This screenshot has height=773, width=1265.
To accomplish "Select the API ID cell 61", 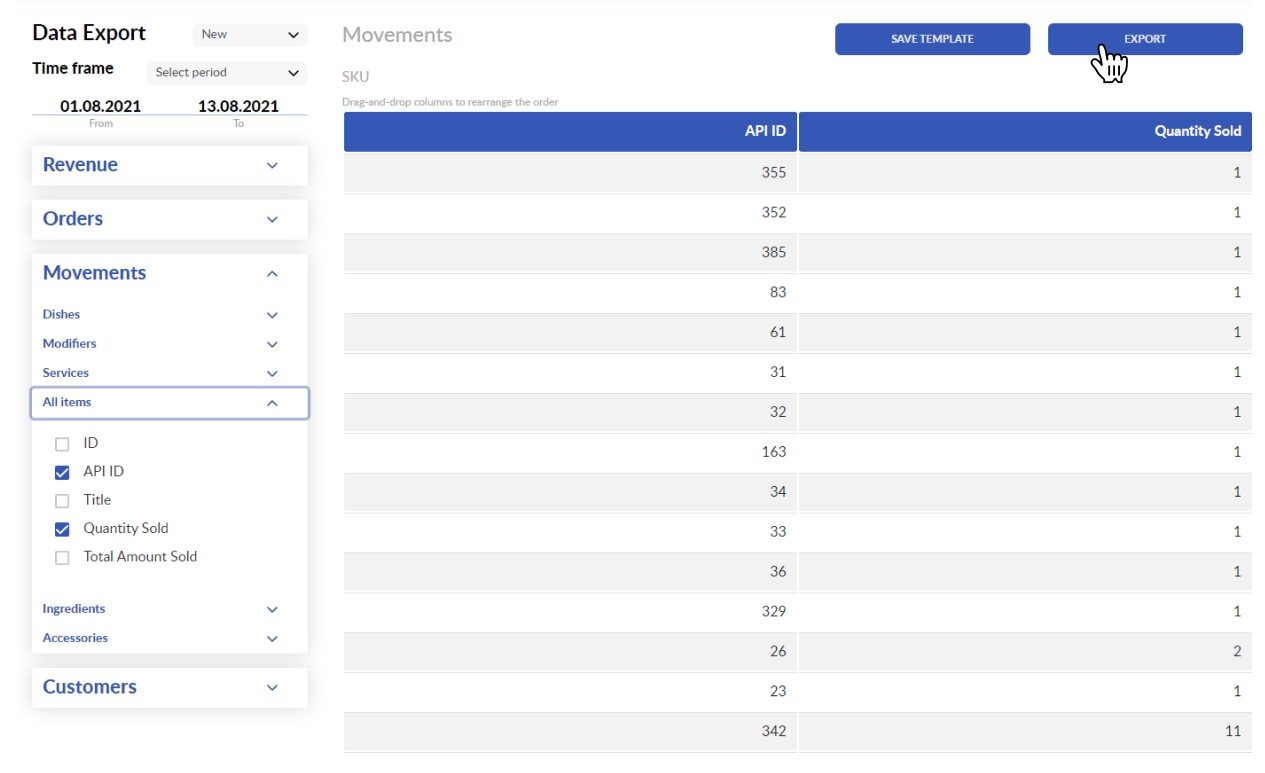I will coord(570,332).
